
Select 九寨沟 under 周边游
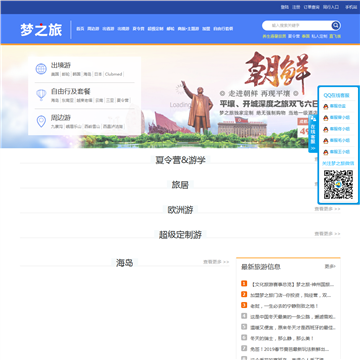(x=57, y=127)
